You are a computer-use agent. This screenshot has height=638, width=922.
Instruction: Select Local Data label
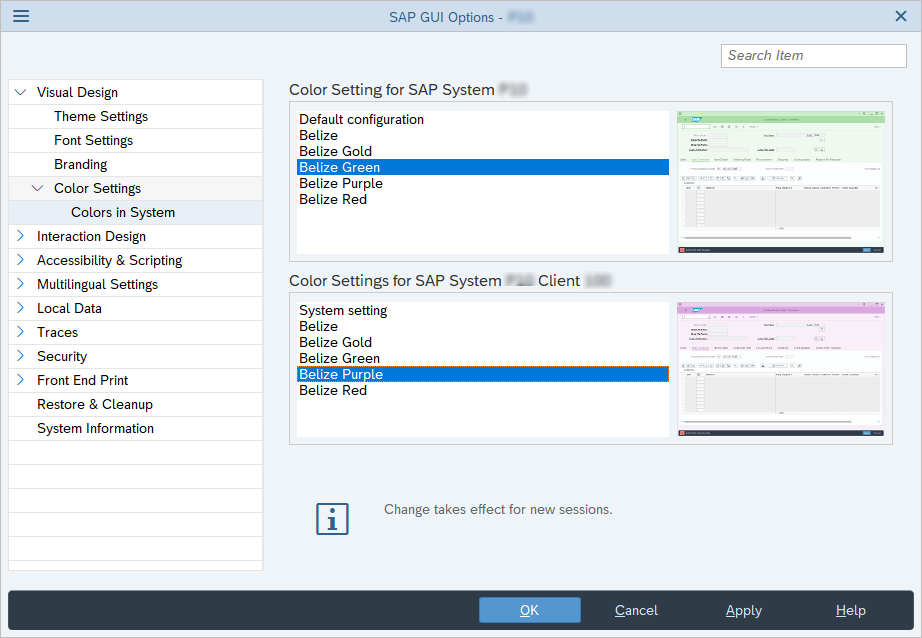(x=69, y=309)
